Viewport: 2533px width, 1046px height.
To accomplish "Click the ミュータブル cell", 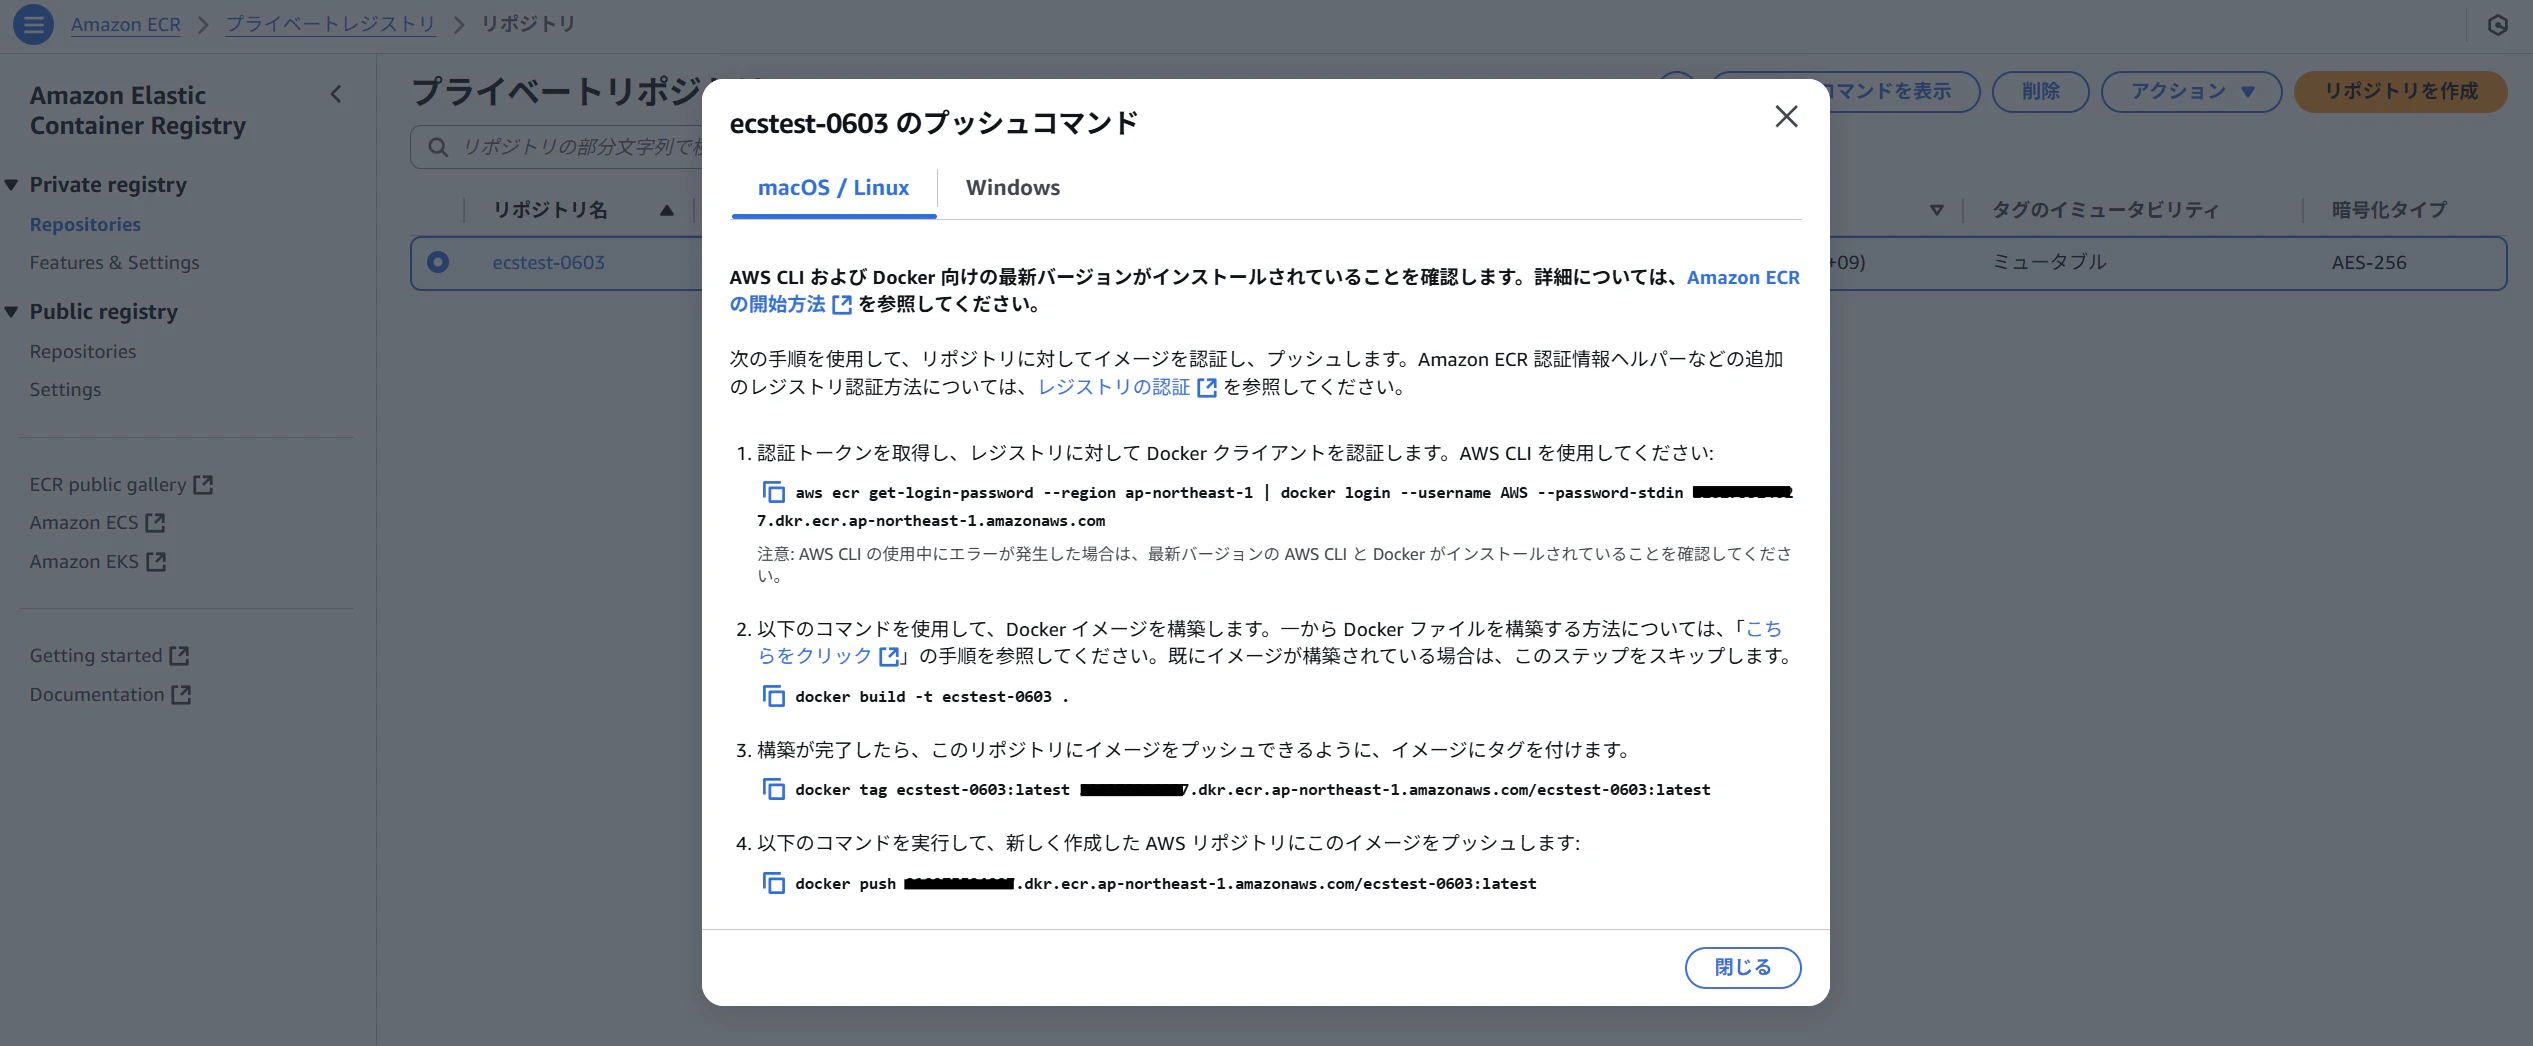I will click(2049, 262).
